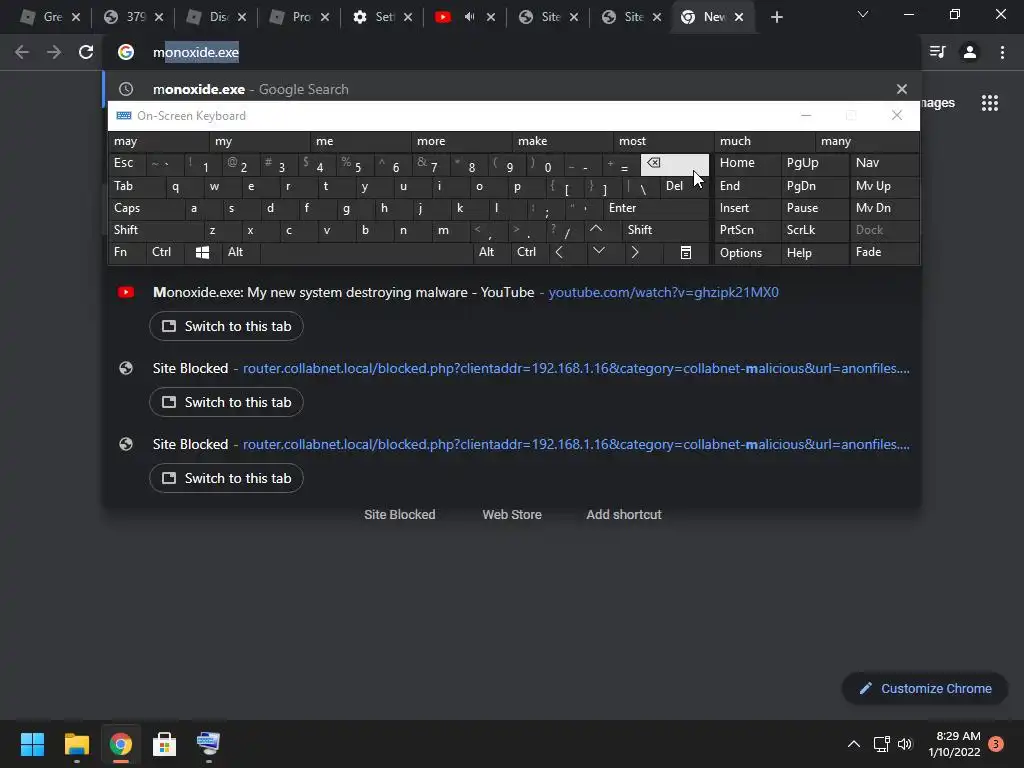Open Microsoft Store from taskbar
This screenshot has width=1024, height=768.
coord(164,743)
